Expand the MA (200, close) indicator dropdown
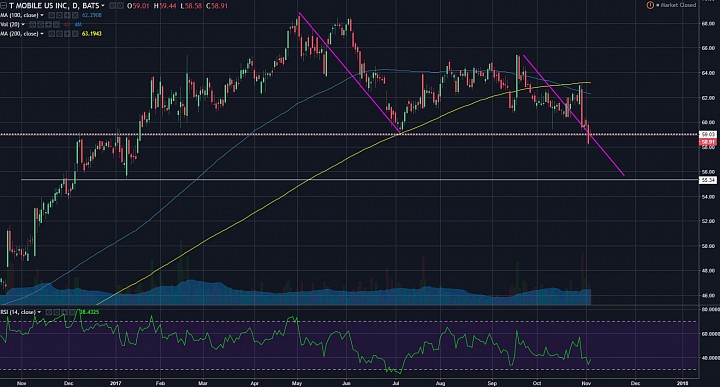 click(x=42, y=34)
